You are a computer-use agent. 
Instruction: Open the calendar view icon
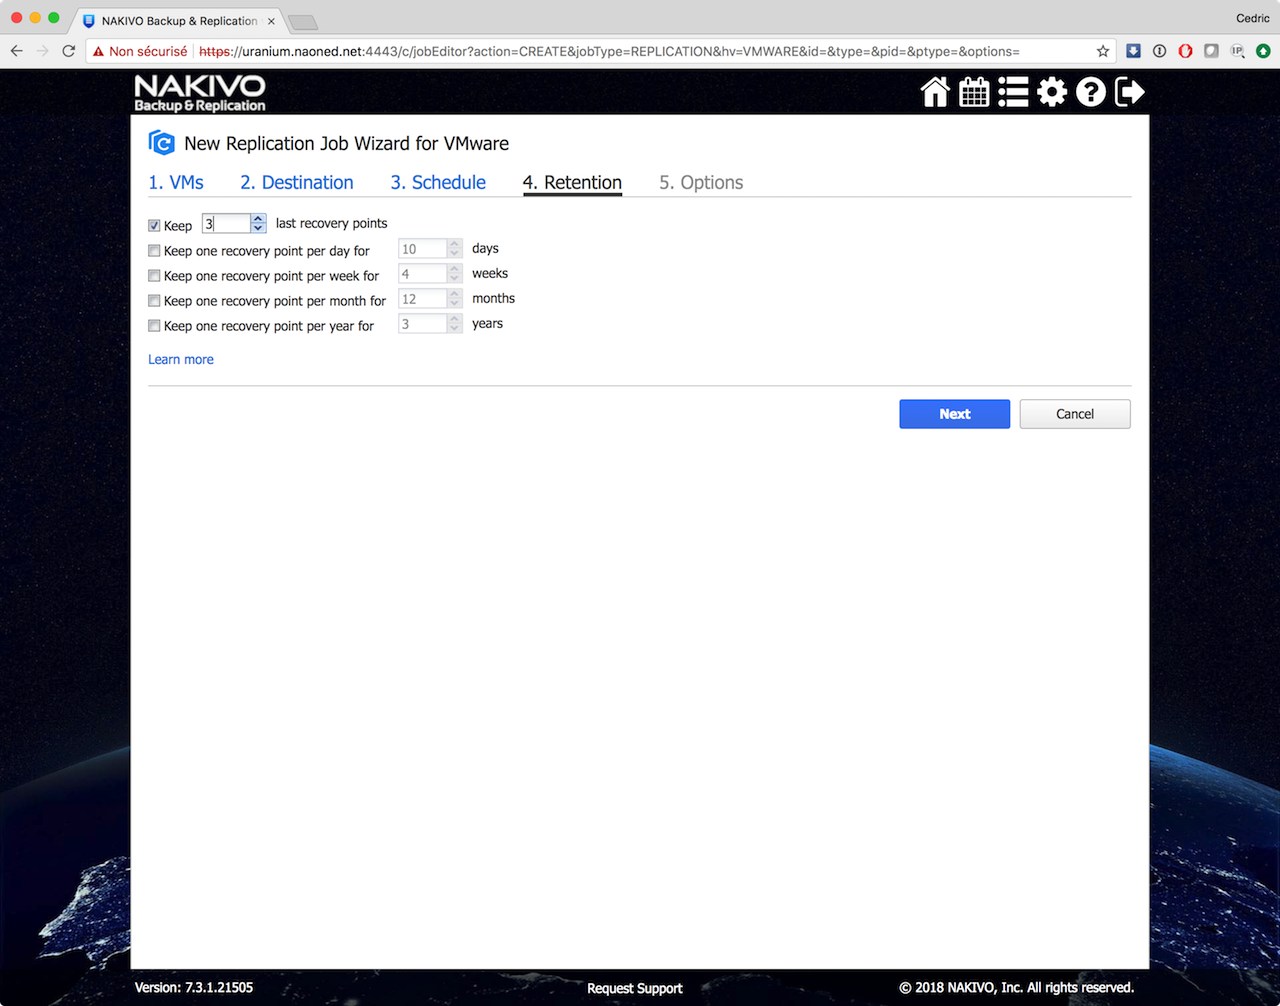[x=974, y=92]
